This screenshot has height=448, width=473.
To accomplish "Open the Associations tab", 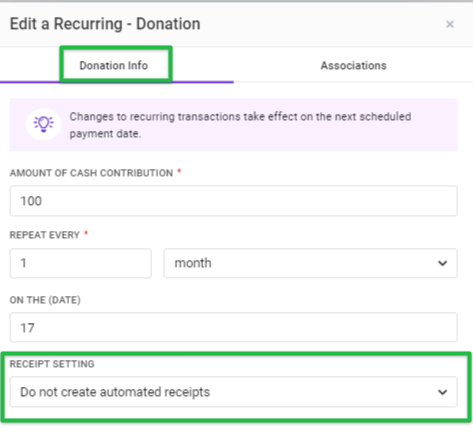I will click(353, 65).
